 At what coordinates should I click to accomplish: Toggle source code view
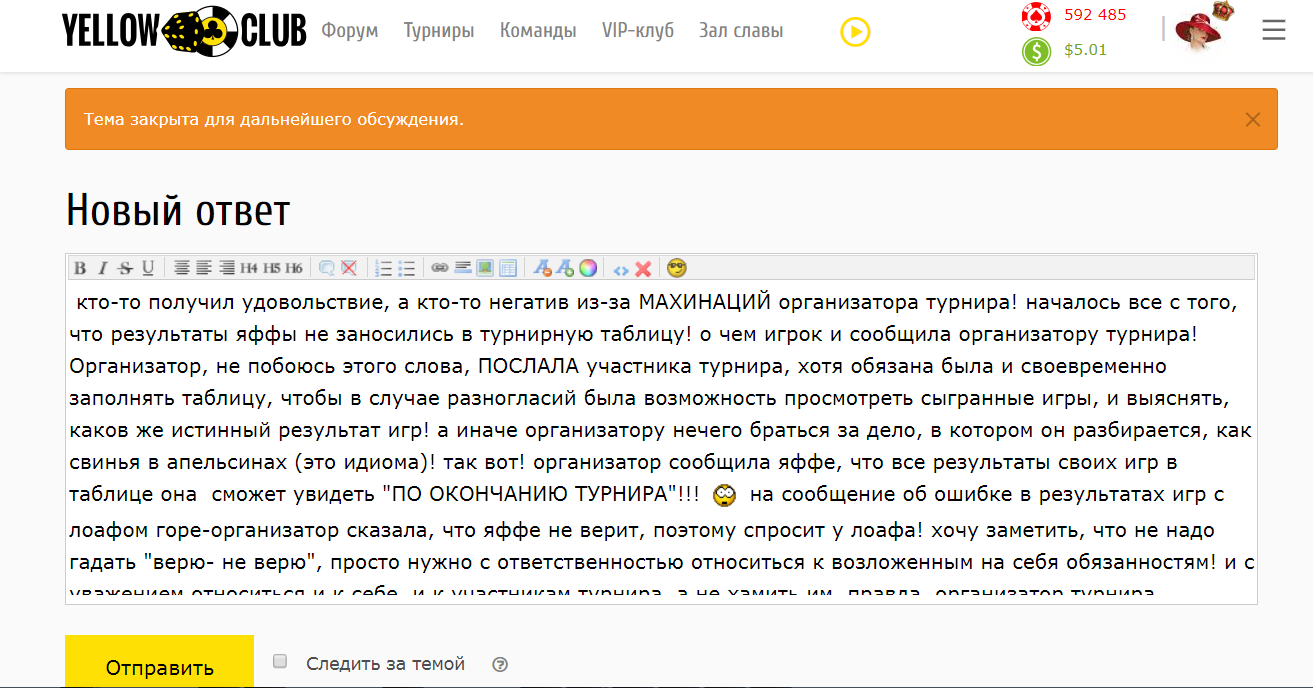tap(621, 269)
